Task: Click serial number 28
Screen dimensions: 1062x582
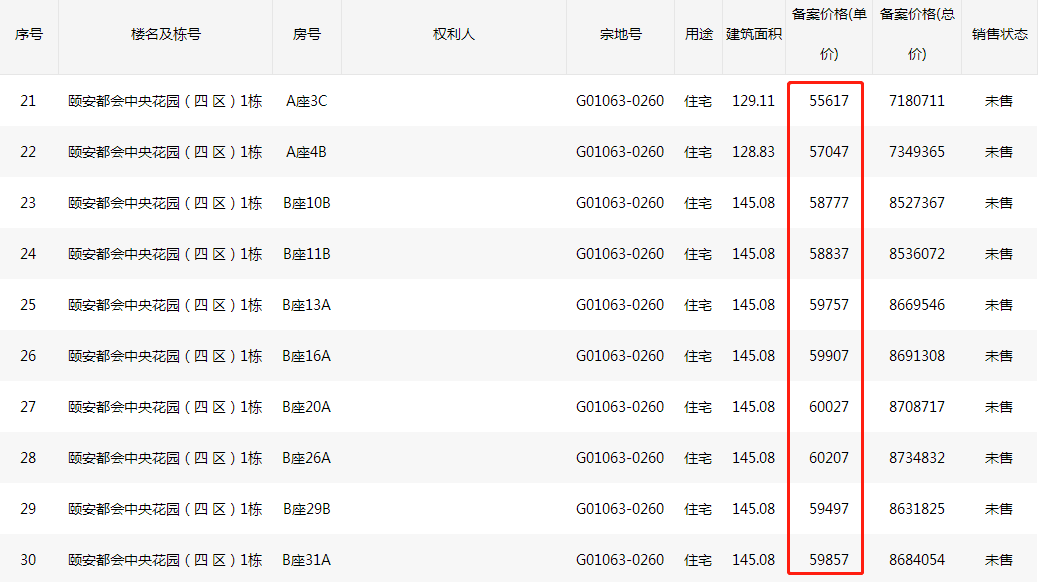Action: point(28,458)
